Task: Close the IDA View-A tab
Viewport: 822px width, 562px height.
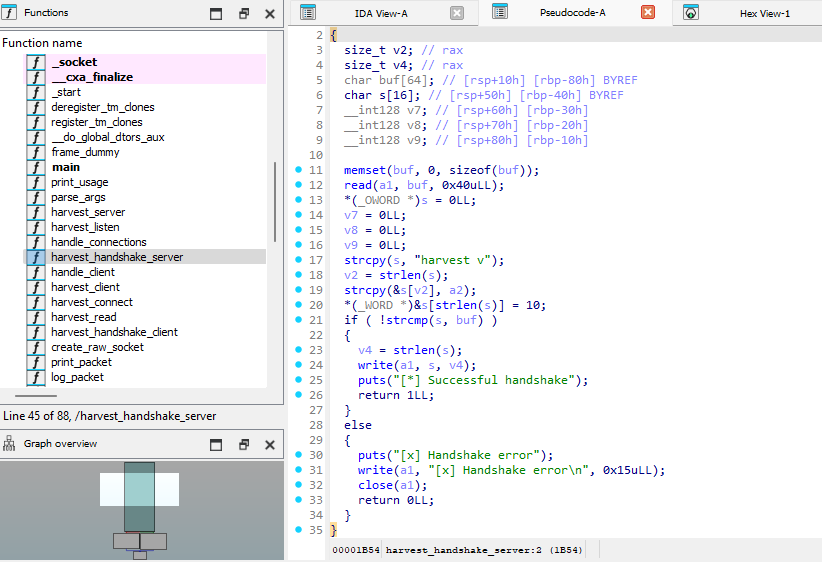Action: click(x=457, y=13)
